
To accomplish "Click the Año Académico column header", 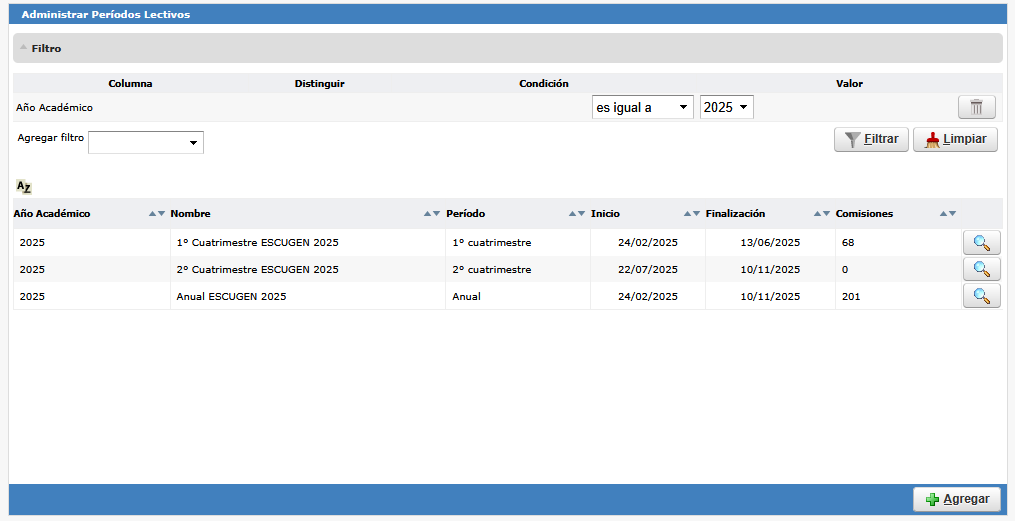I will click(x=52, y=214).
